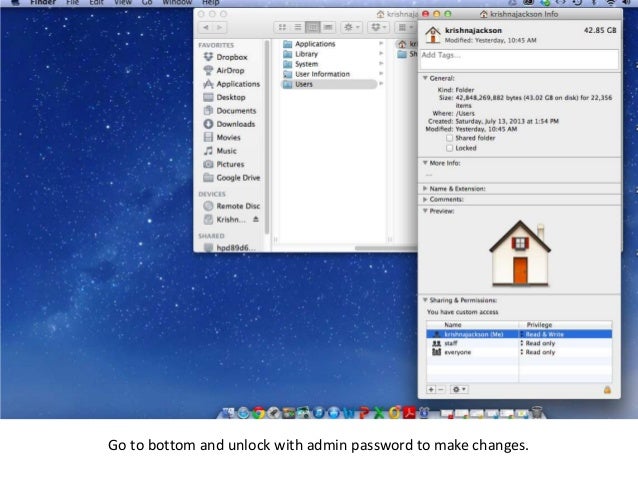Expand the Name & Extension section
This screenshot has height=479, width=638.
(425, 189)
